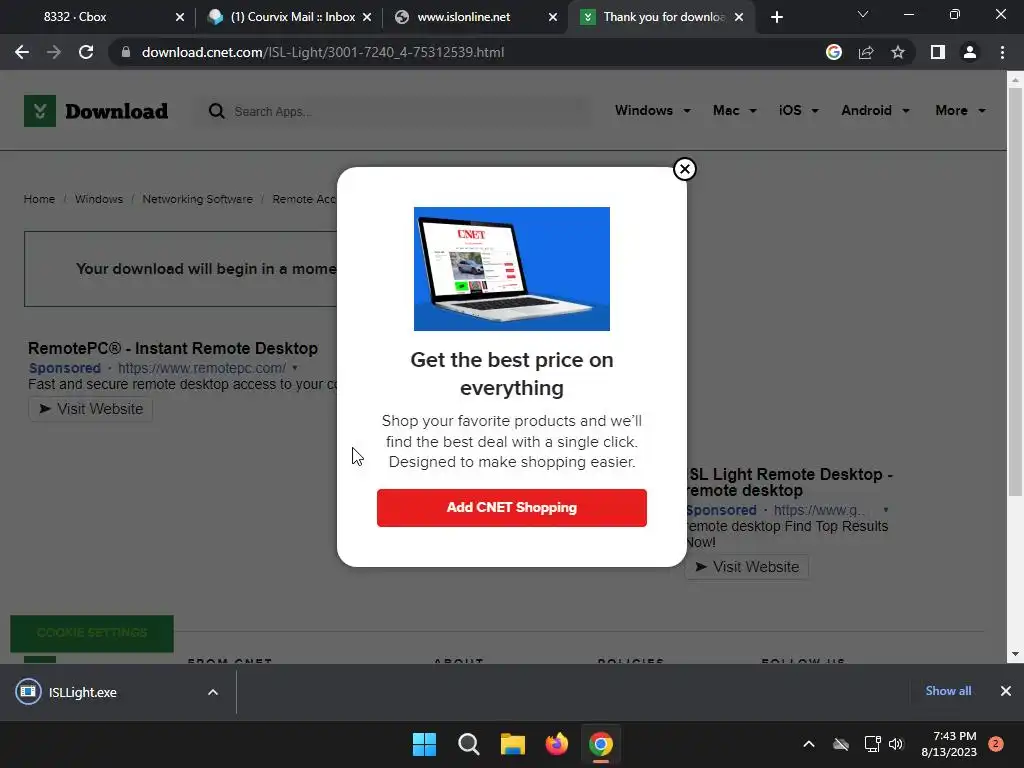The image size is (1024, 768).
Task: Reload the current page
Action: point(86,52)
